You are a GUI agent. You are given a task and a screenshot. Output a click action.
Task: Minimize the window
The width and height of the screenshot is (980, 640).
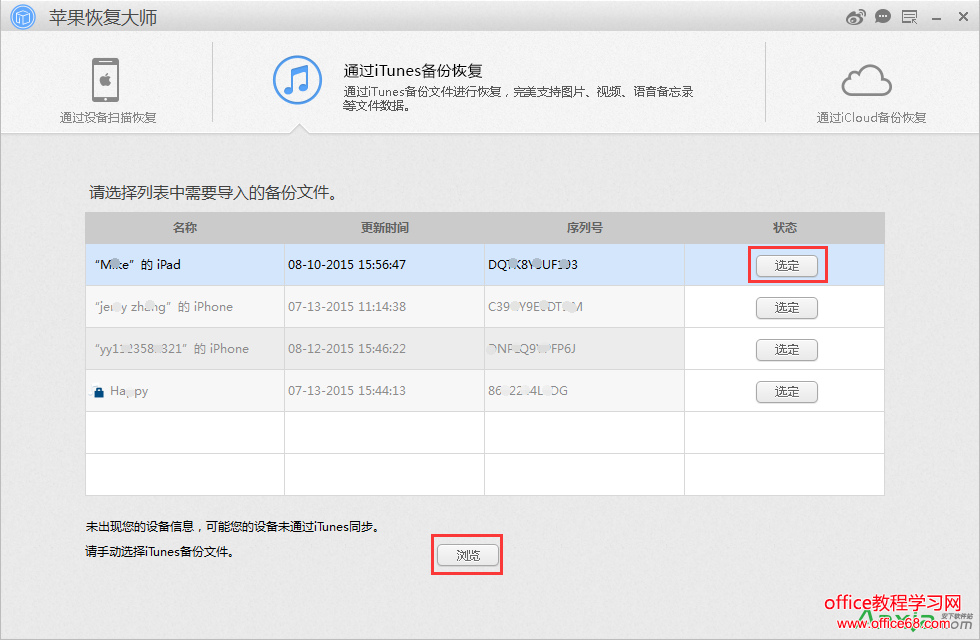click(936, 19)
